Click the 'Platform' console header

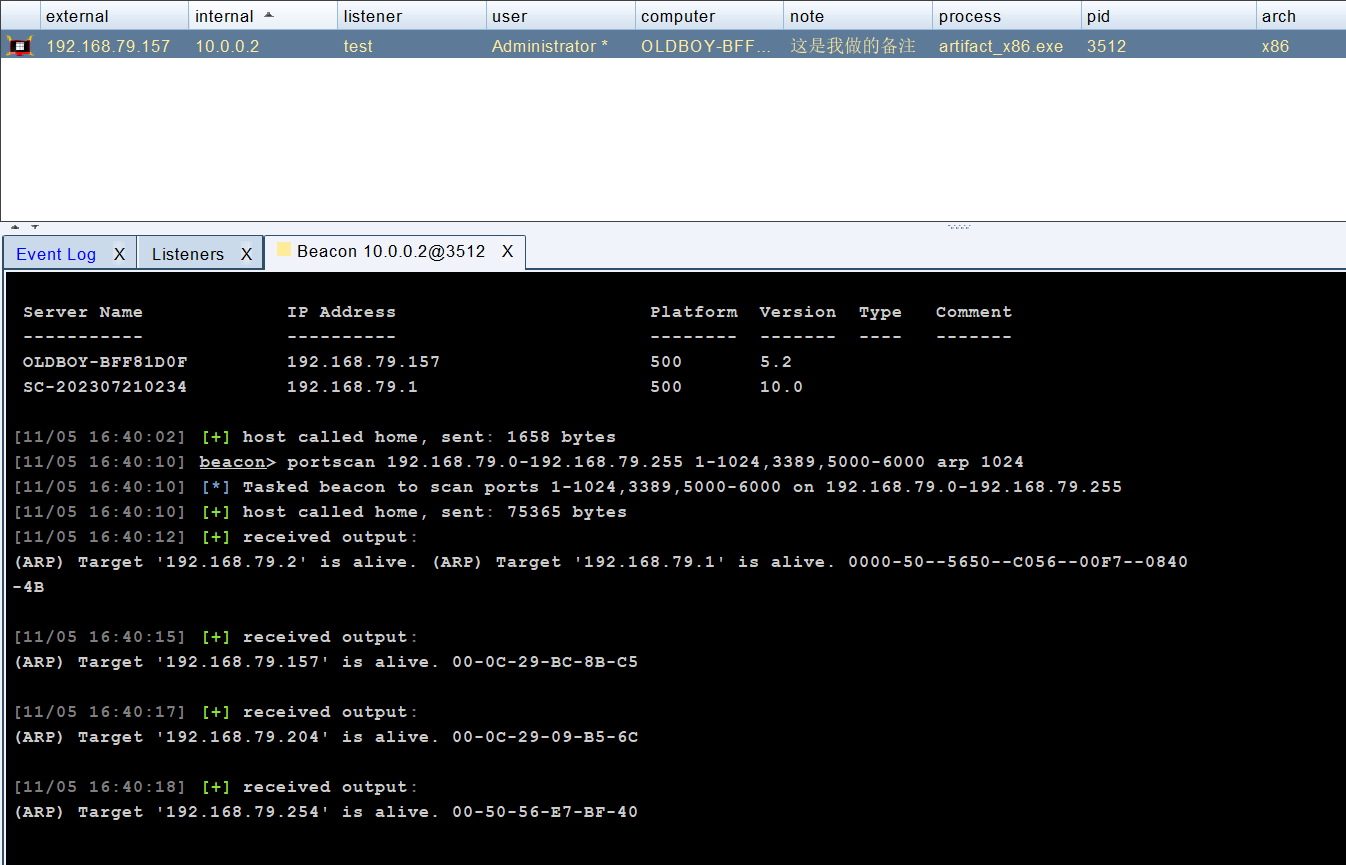pos(694,312)
